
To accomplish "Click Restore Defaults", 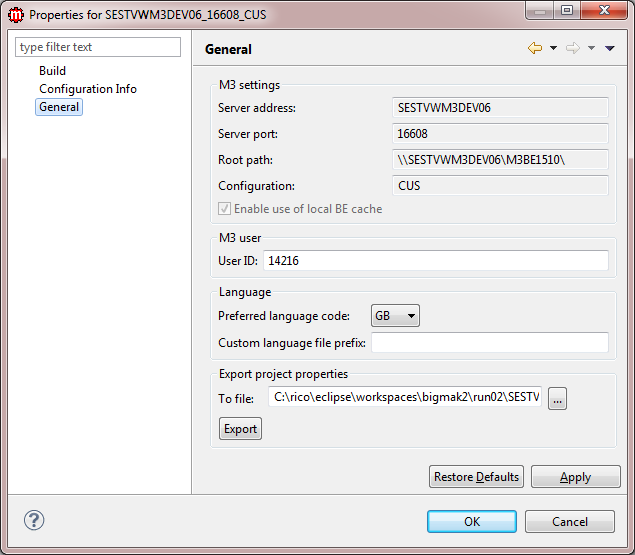I will [x=476, y=477].
